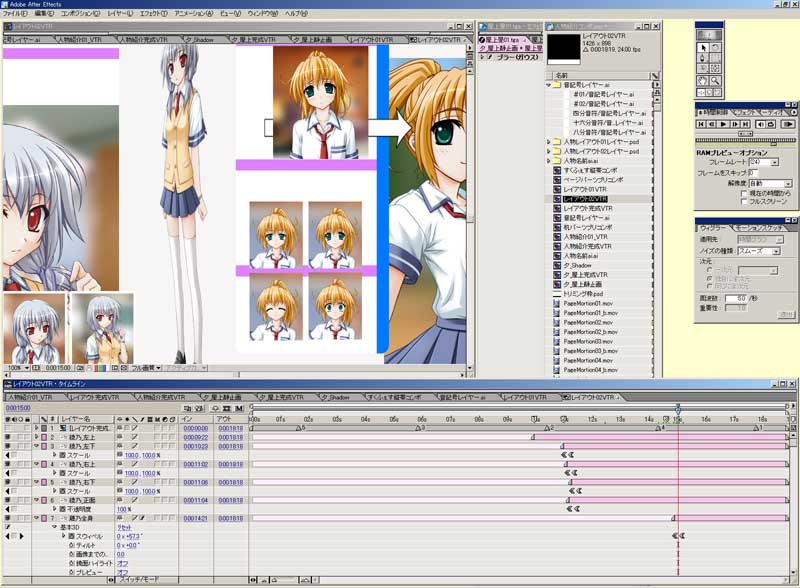Toggle video visibility for layer 7
The image size is (800, 588).
pos(8,518)
